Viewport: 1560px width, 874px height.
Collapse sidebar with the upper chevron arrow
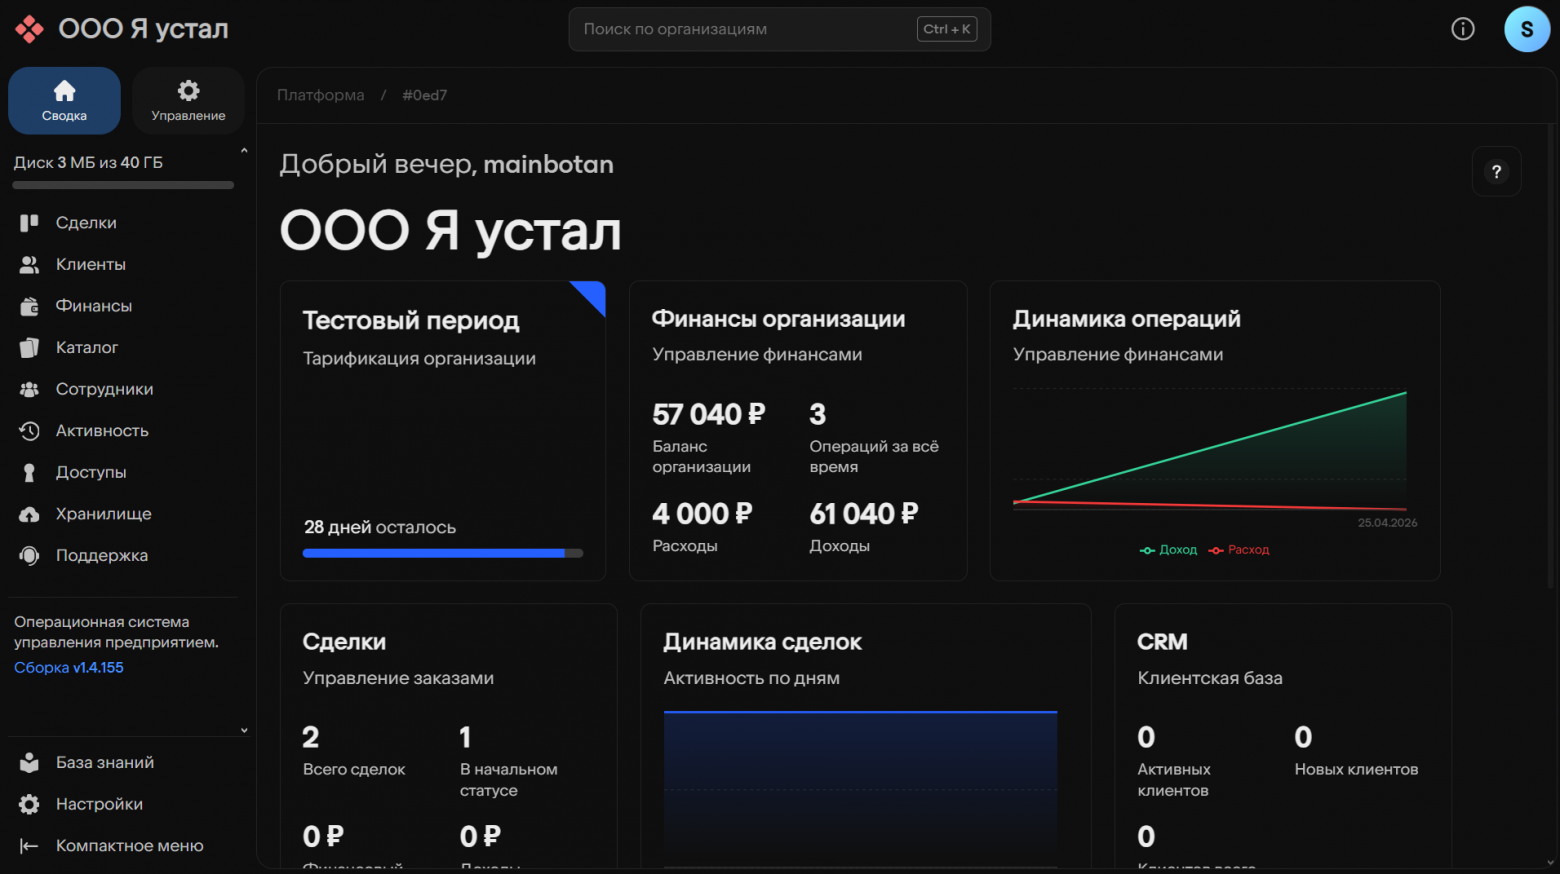click(x=244, y=151)
